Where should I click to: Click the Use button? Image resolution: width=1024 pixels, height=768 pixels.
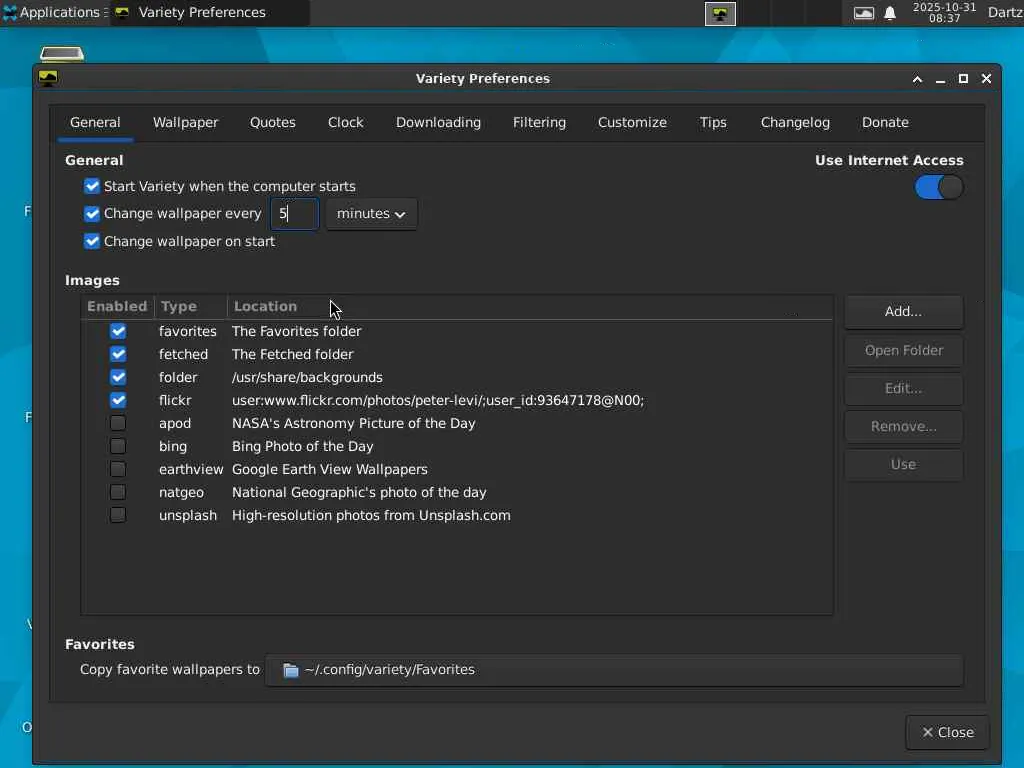(x=903, y=464)
